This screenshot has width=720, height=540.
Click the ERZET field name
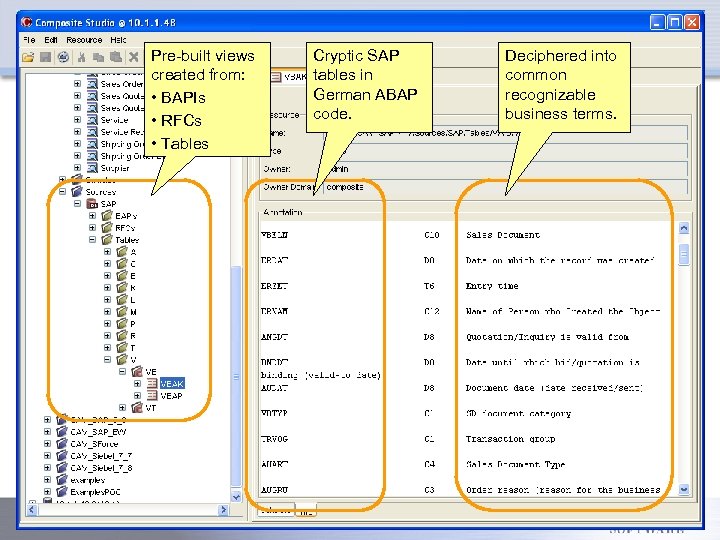(x=274, y=286)
